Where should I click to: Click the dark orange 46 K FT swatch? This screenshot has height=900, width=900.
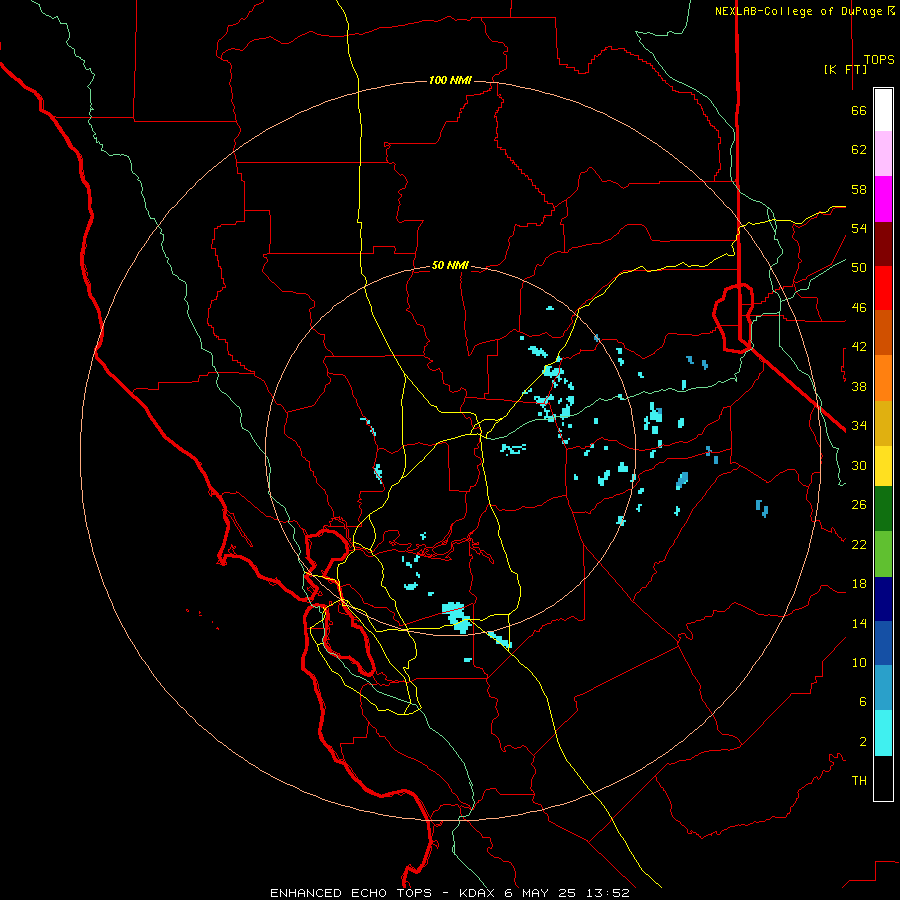[x=883, y=332]
